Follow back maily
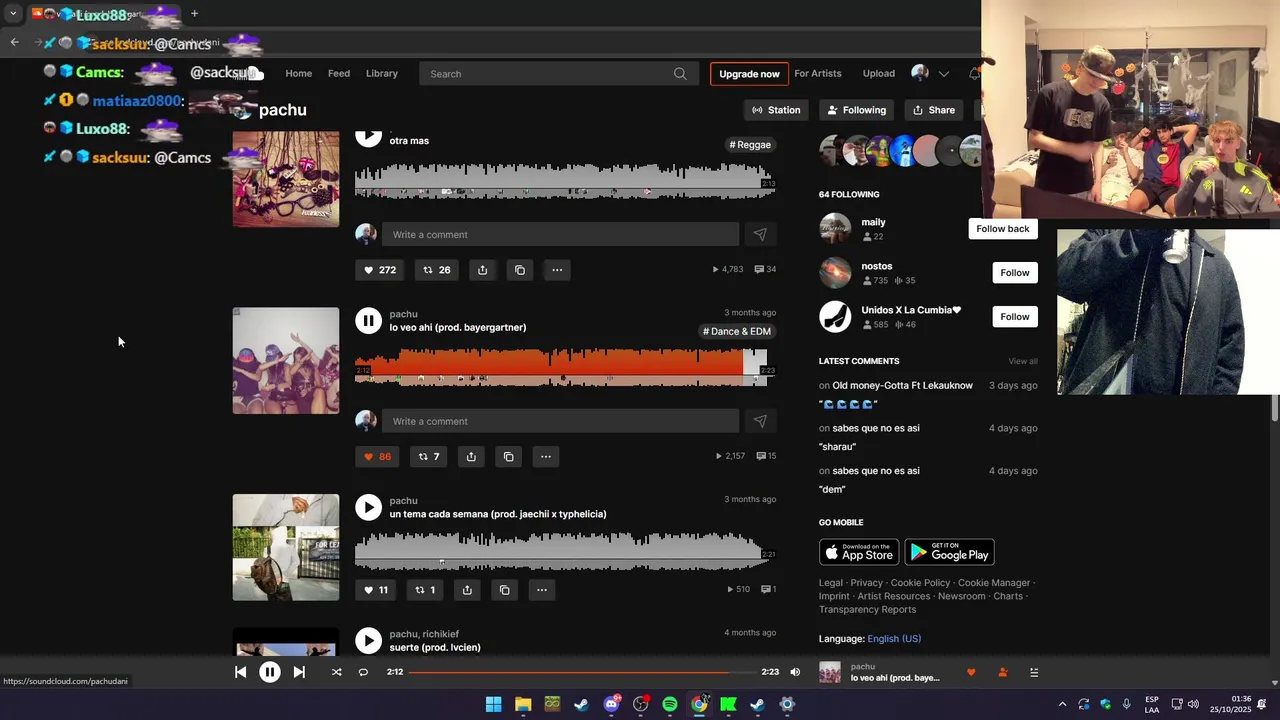 pyautogui.click(x=1002, y=229)
